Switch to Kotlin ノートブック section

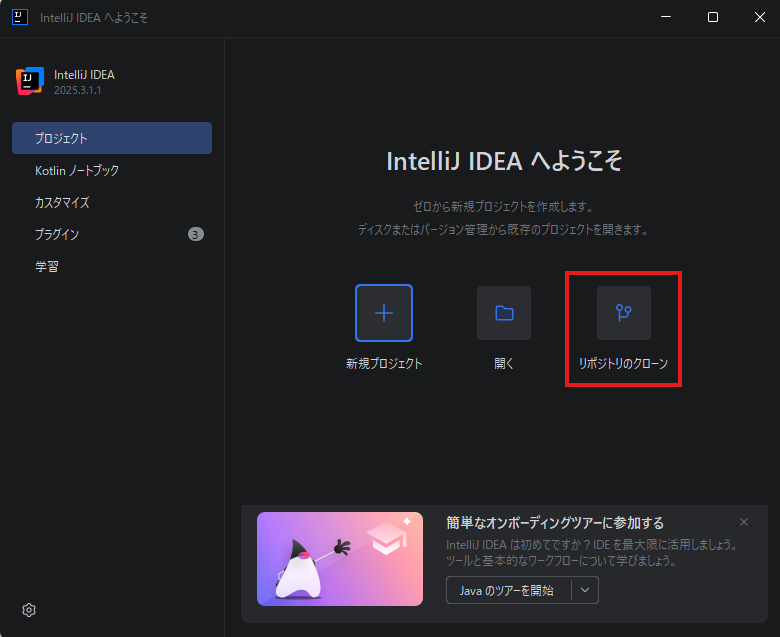point(77,170)
